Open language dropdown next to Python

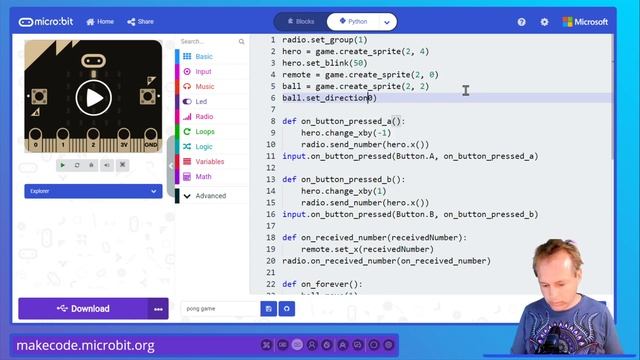[x=387, y=22]
